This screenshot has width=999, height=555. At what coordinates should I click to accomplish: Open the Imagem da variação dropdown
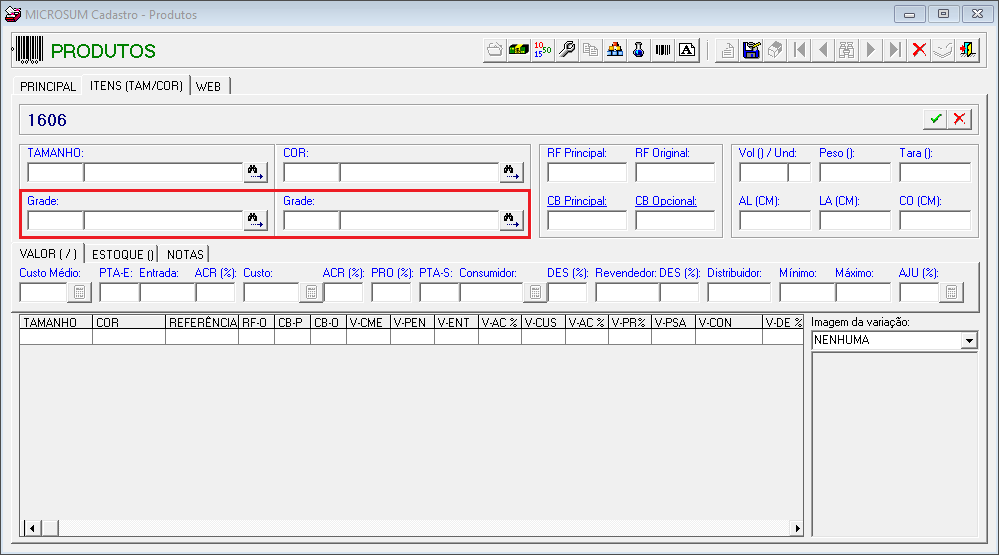point(969,340)
